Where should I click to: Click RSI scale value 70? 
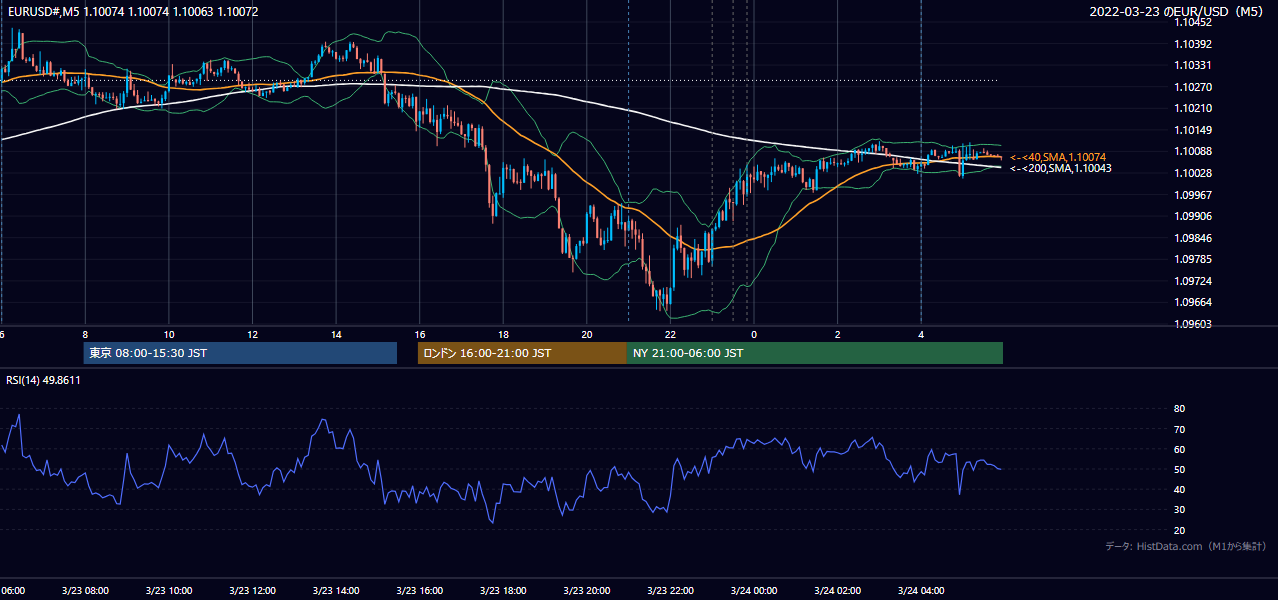[1179, 429]
